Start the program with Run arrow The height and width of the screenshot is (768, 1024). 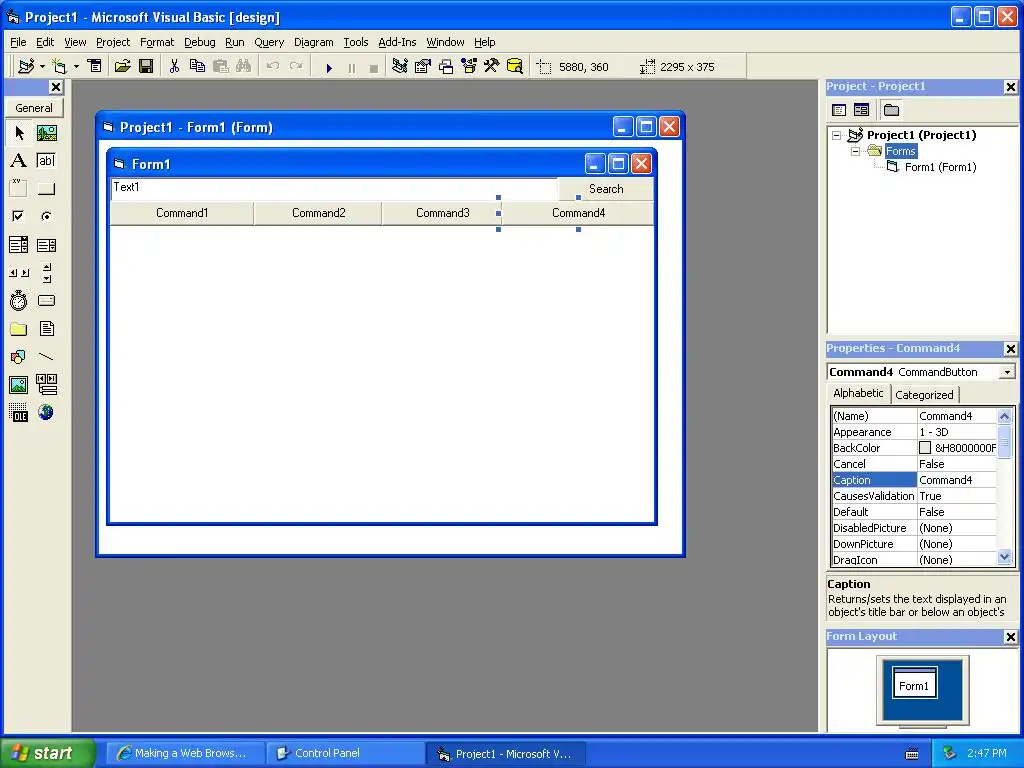[x=329, y=67]
